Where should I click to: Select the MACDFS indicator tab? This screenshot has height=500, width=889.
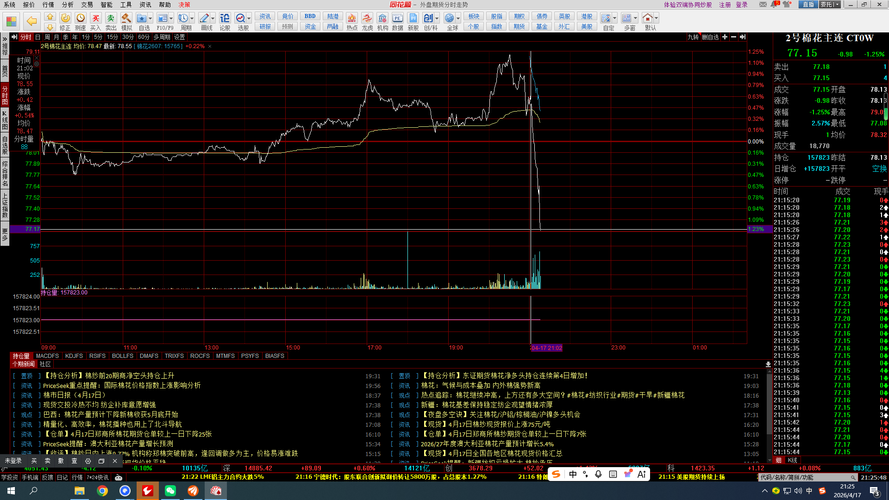[47, 356]
